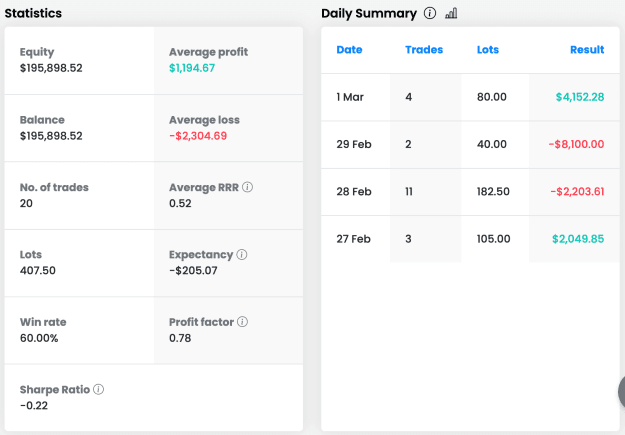Sort the table by Result column
625x435 pixels.
click(x=587, y=49)
